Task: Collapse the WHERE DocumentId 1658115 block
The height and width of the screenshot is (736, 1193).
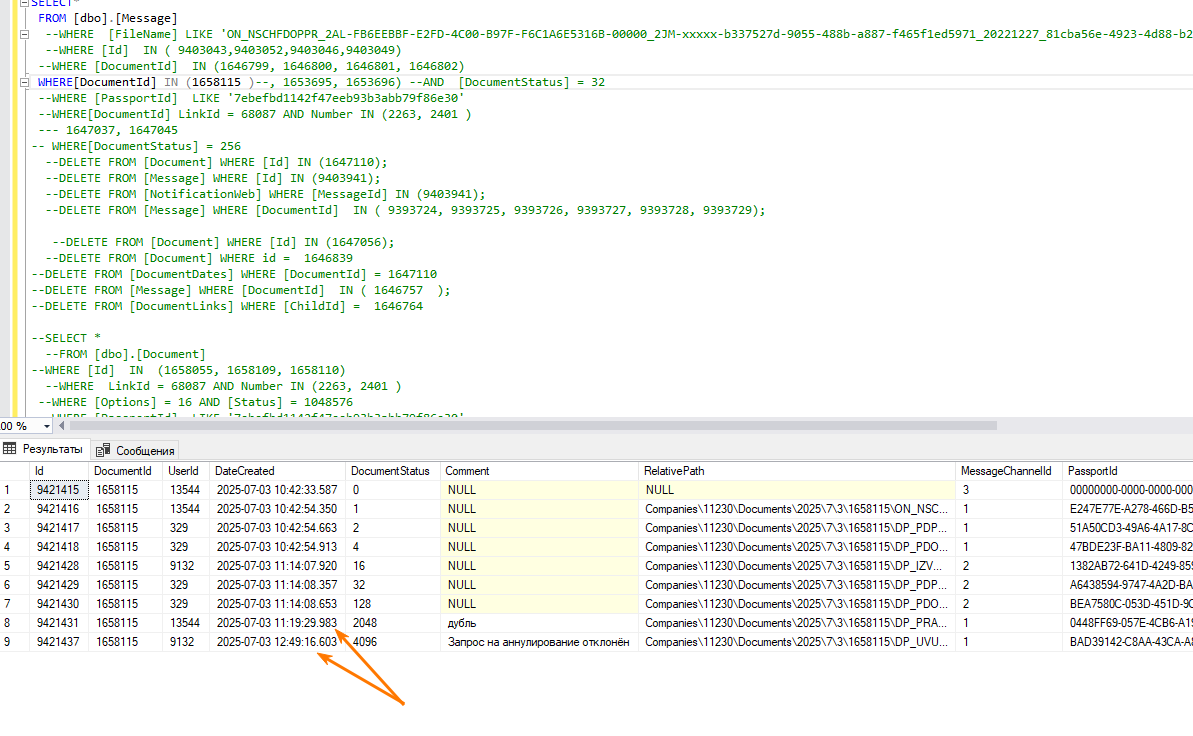Action: [x=24, y=82]
